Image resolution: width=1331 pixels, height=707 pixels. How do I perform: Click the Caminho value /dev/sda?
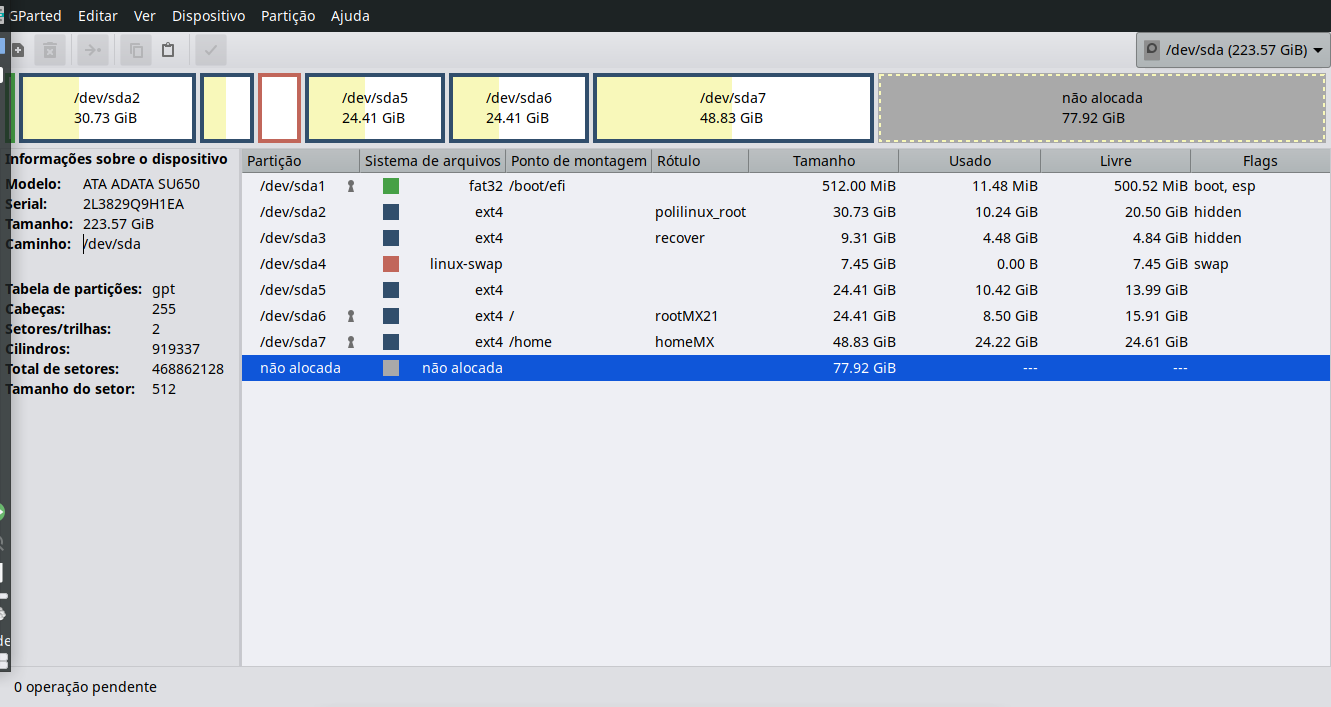112,244
